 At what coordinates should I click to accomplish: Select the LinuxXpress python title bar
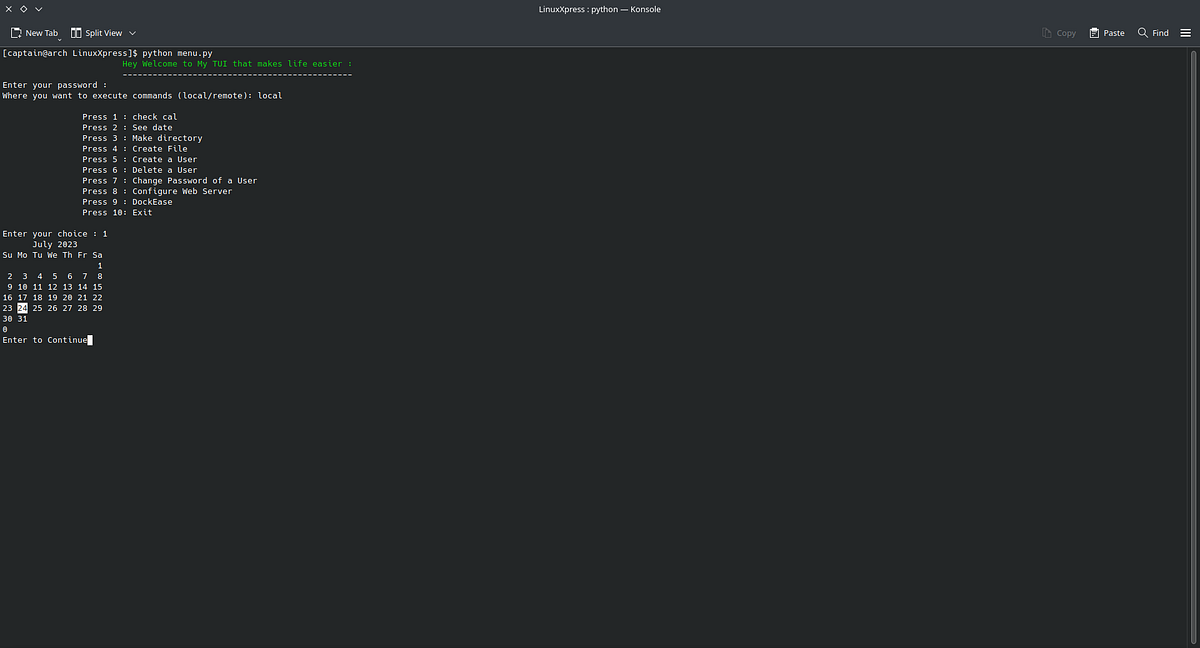click(x=599, y=9)
